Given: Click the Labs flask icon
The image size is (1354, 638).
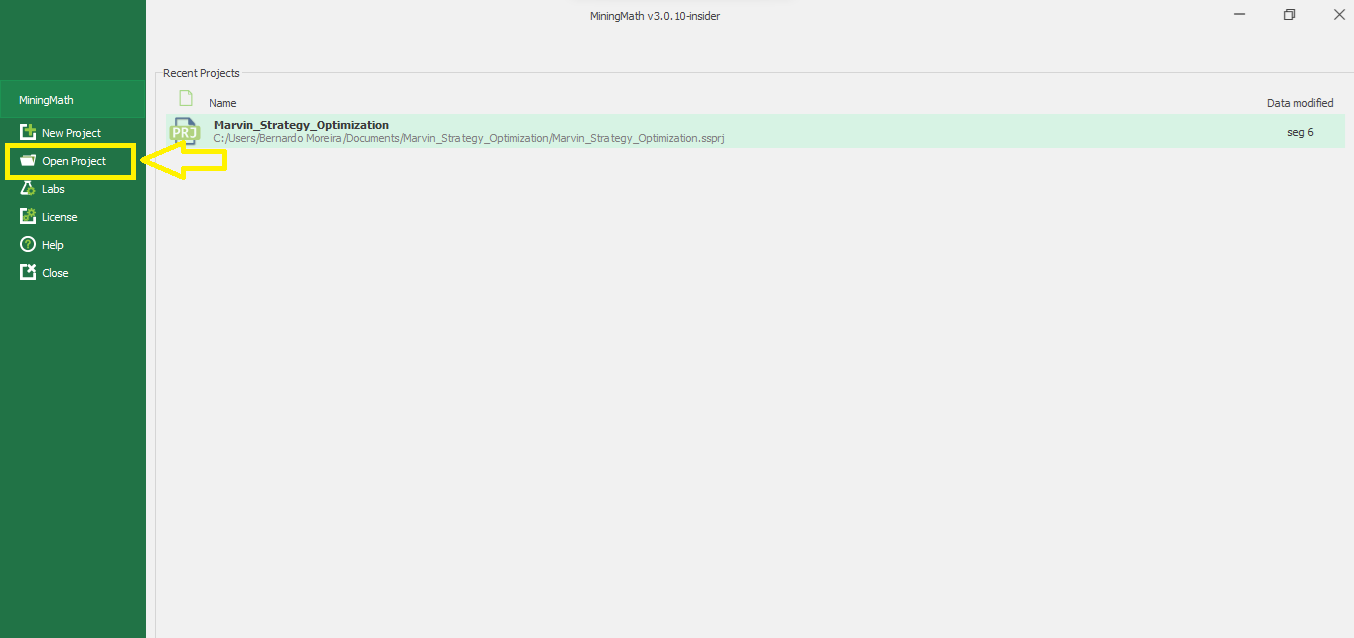Looking at the screenshot, I should [28, 189].
